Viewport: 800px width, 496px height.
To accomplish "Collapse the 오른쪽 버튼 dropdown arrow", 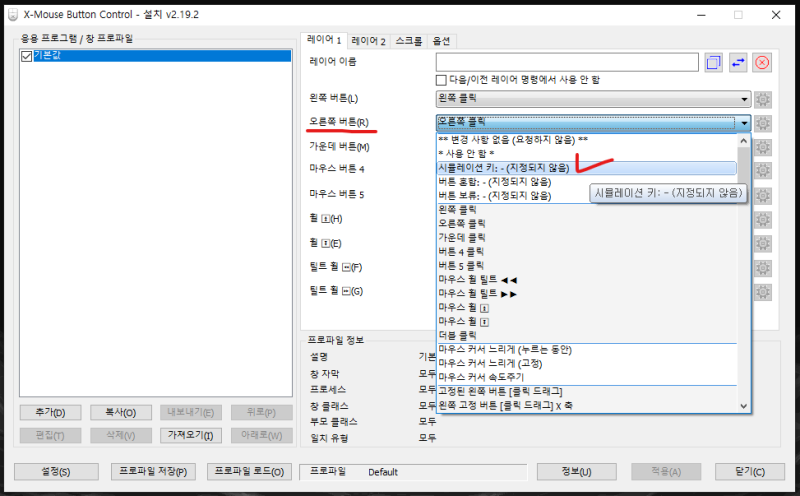I will coord(744,123).
